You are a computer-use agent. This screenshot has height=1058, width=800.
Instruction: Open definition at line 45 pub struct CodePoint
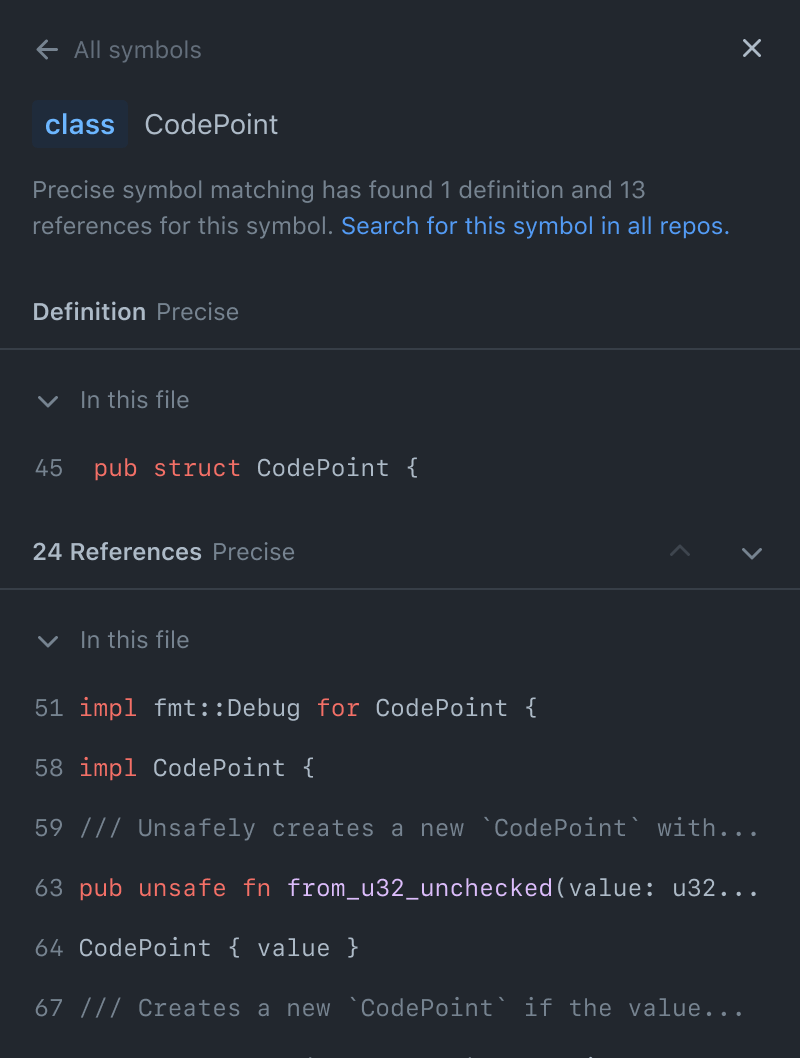[255, 468]
